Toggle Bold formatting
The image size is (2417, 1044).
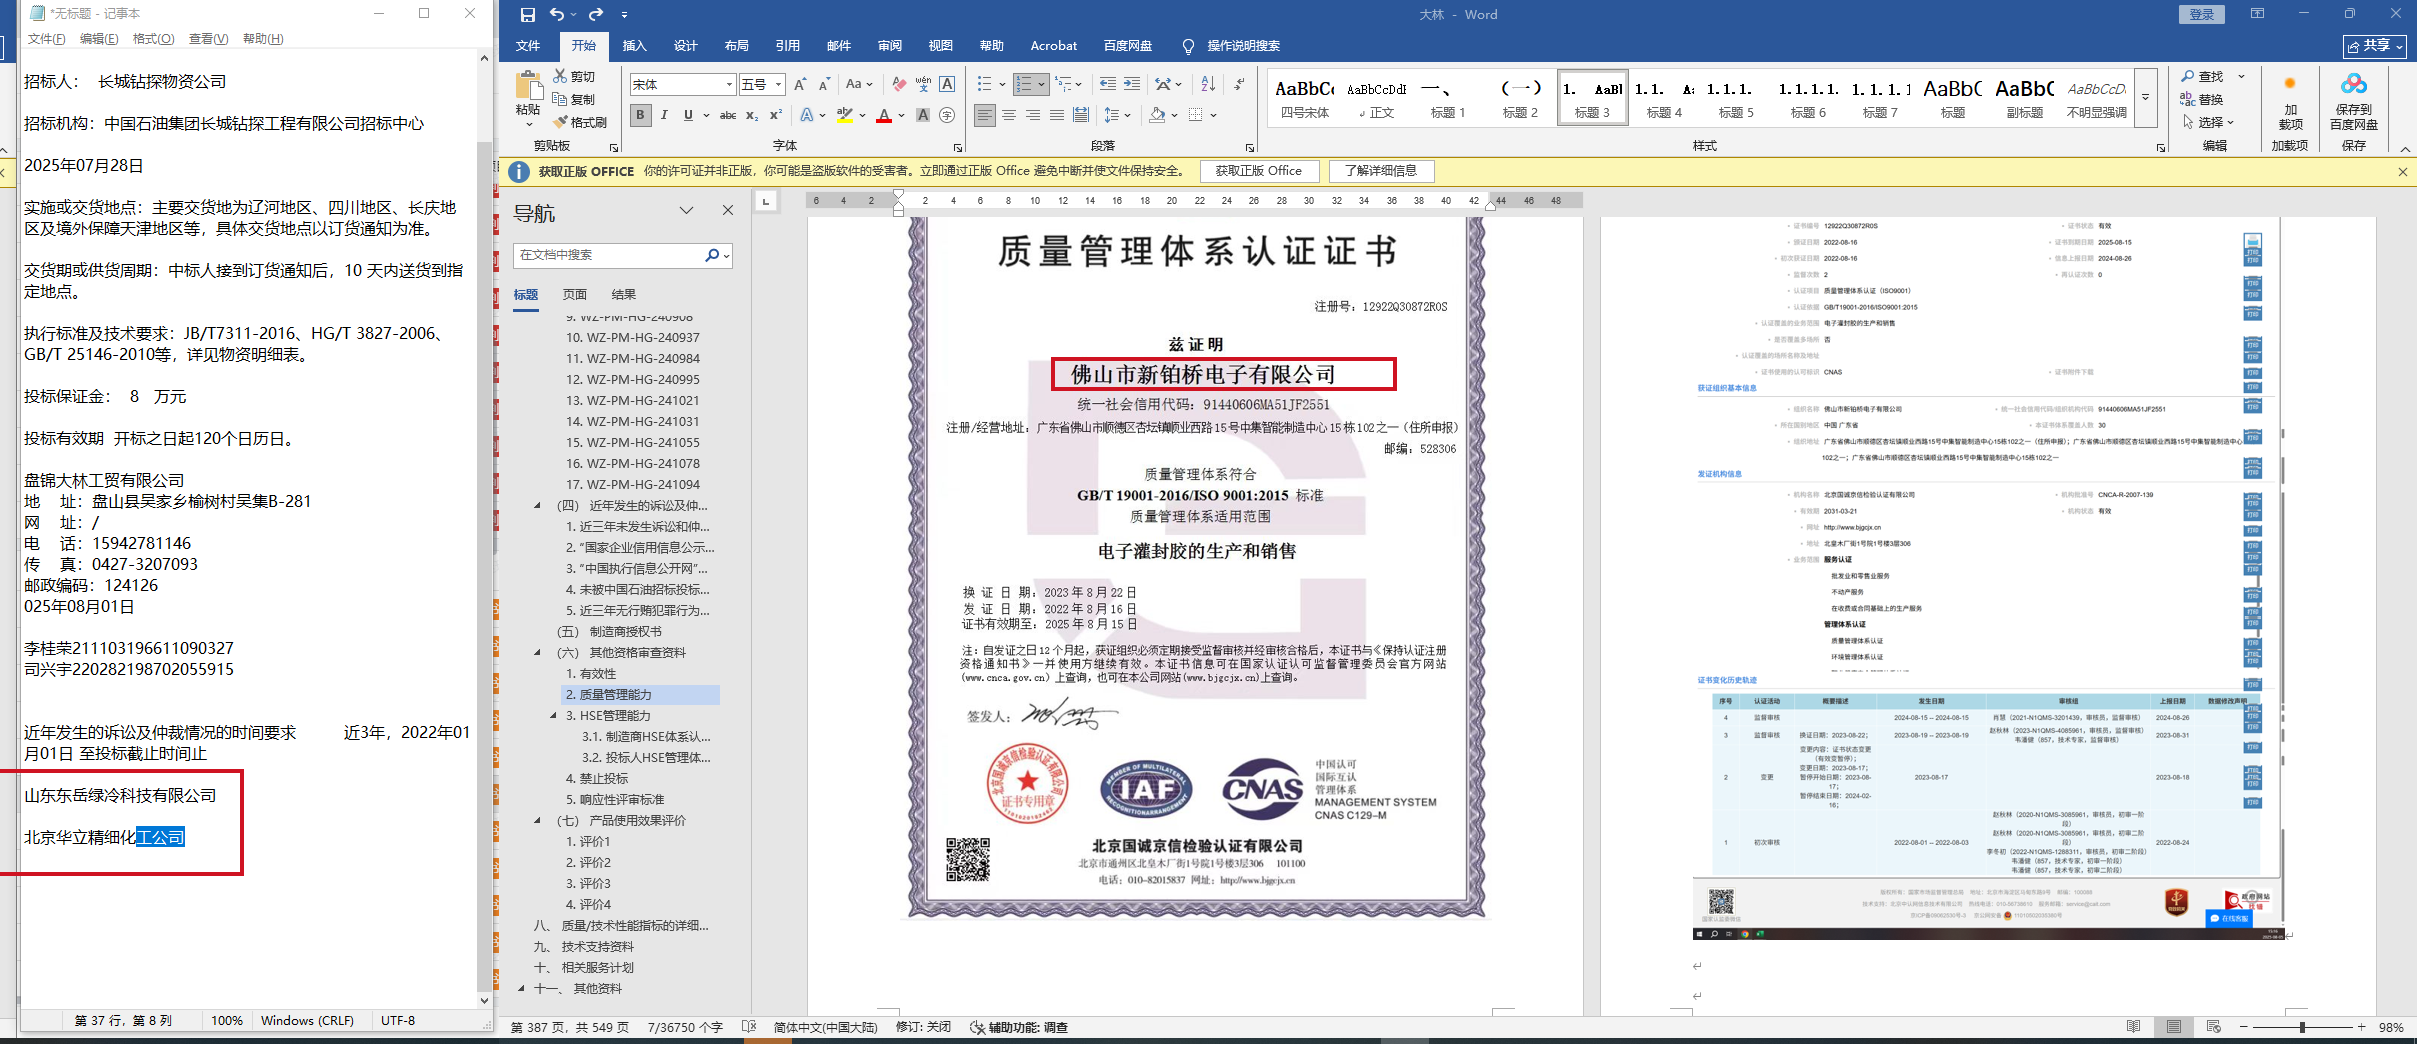click(640, 116)
